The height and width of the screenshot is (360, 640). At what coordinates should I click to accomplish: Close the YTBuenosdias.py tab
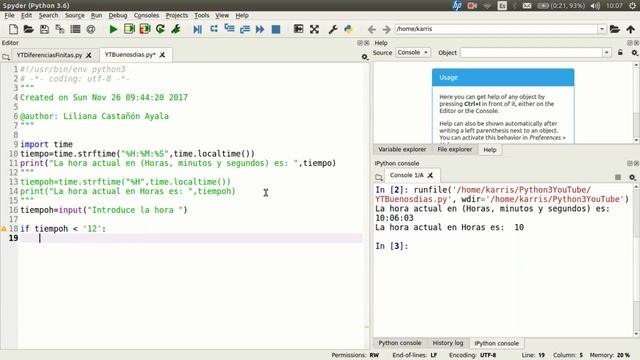tap(162, 55)
